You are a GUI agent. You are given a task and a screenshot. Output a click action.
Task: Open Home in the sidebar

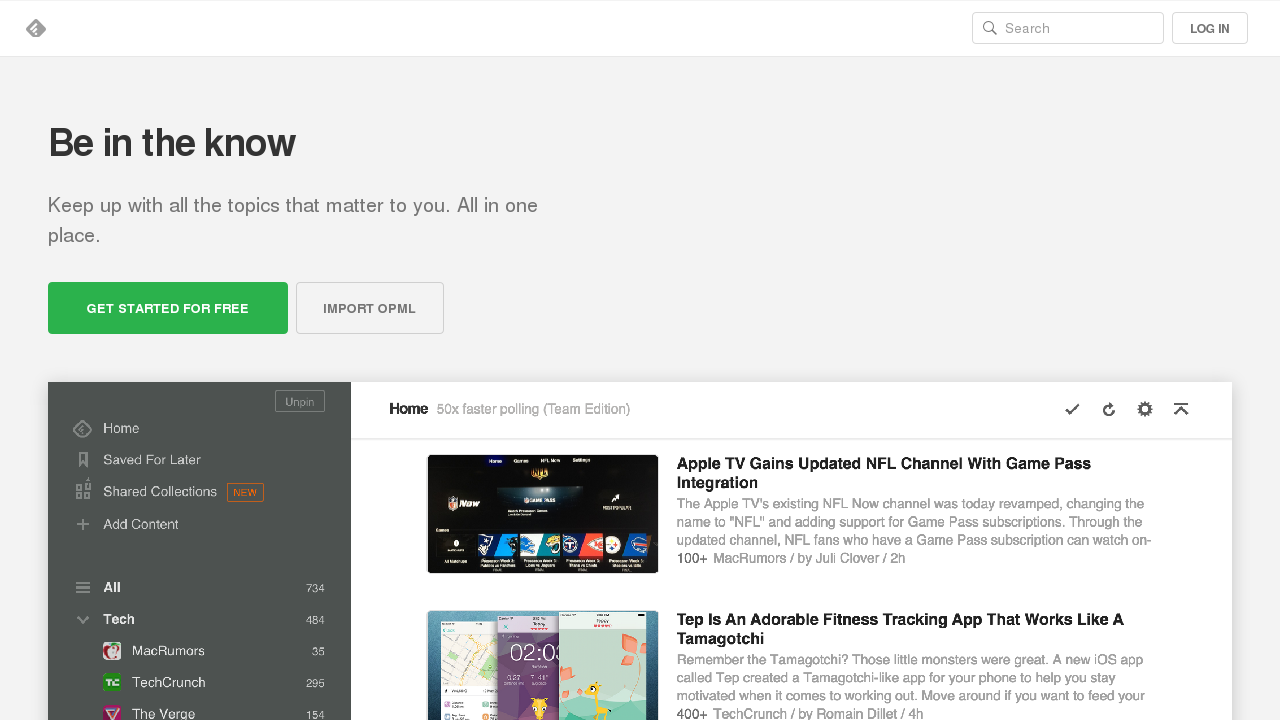pos(121,428)
